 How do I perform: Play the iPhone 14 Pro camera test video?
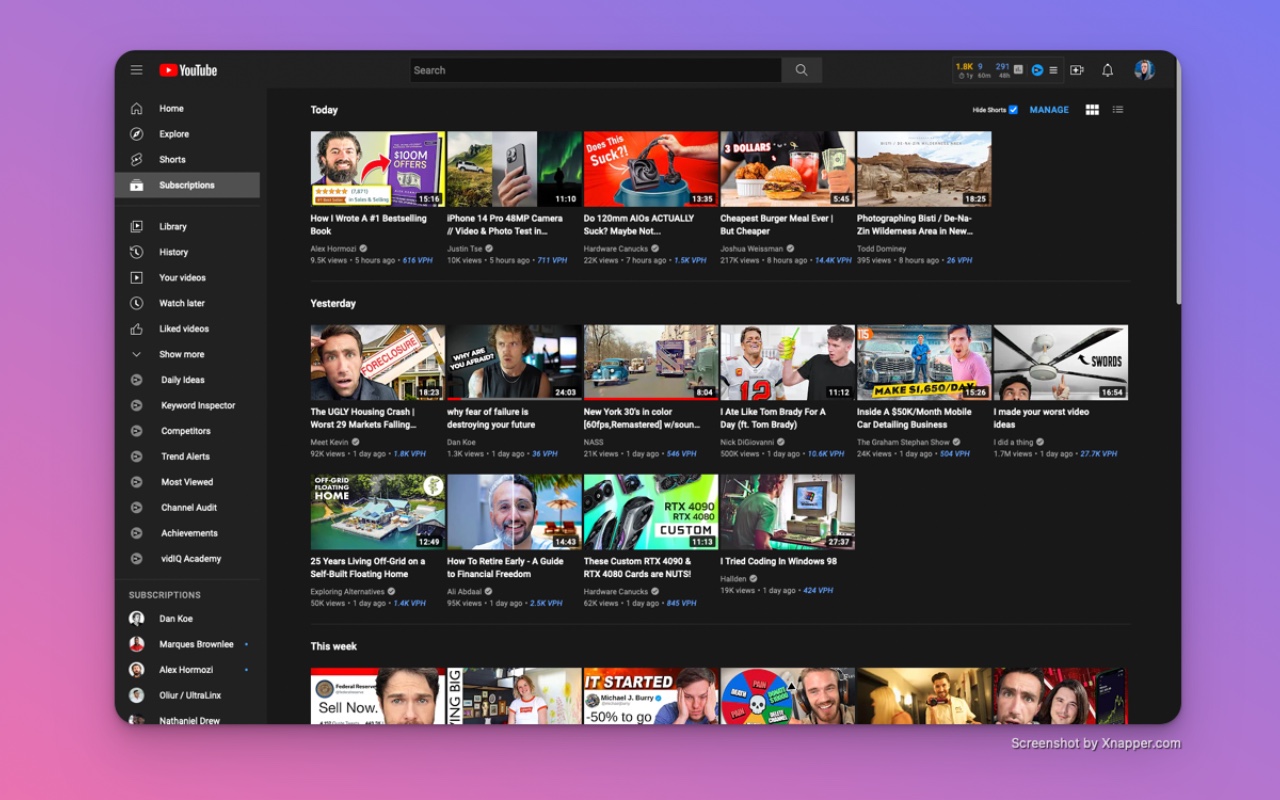[513, 168]
